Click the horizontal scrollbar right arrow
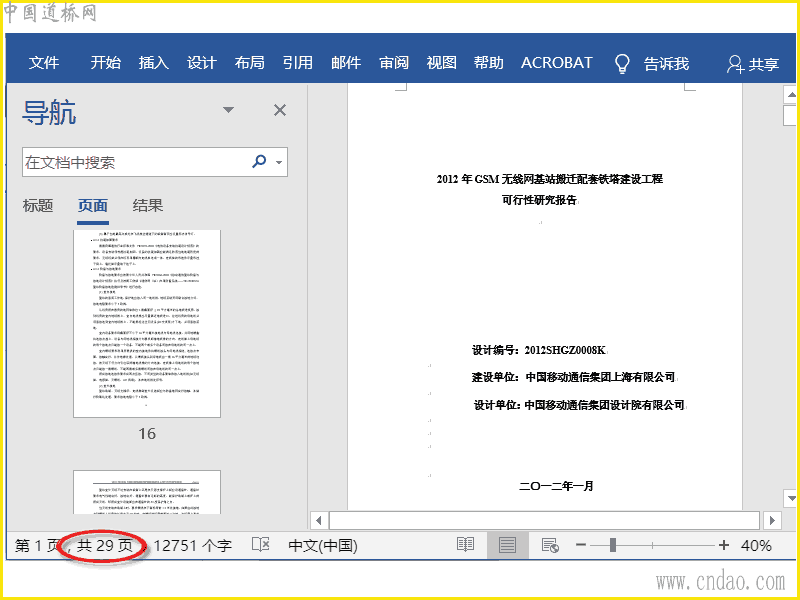 point(772,521)
